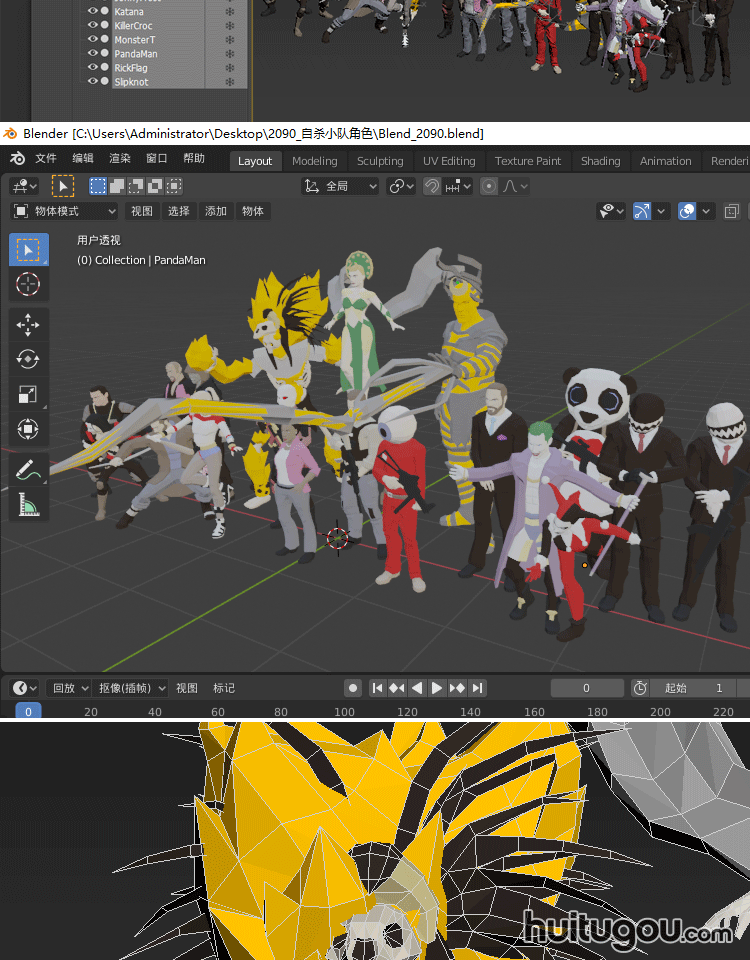The image size is (750, 960).
Task: Click the current frame number field
Action: 586,688
